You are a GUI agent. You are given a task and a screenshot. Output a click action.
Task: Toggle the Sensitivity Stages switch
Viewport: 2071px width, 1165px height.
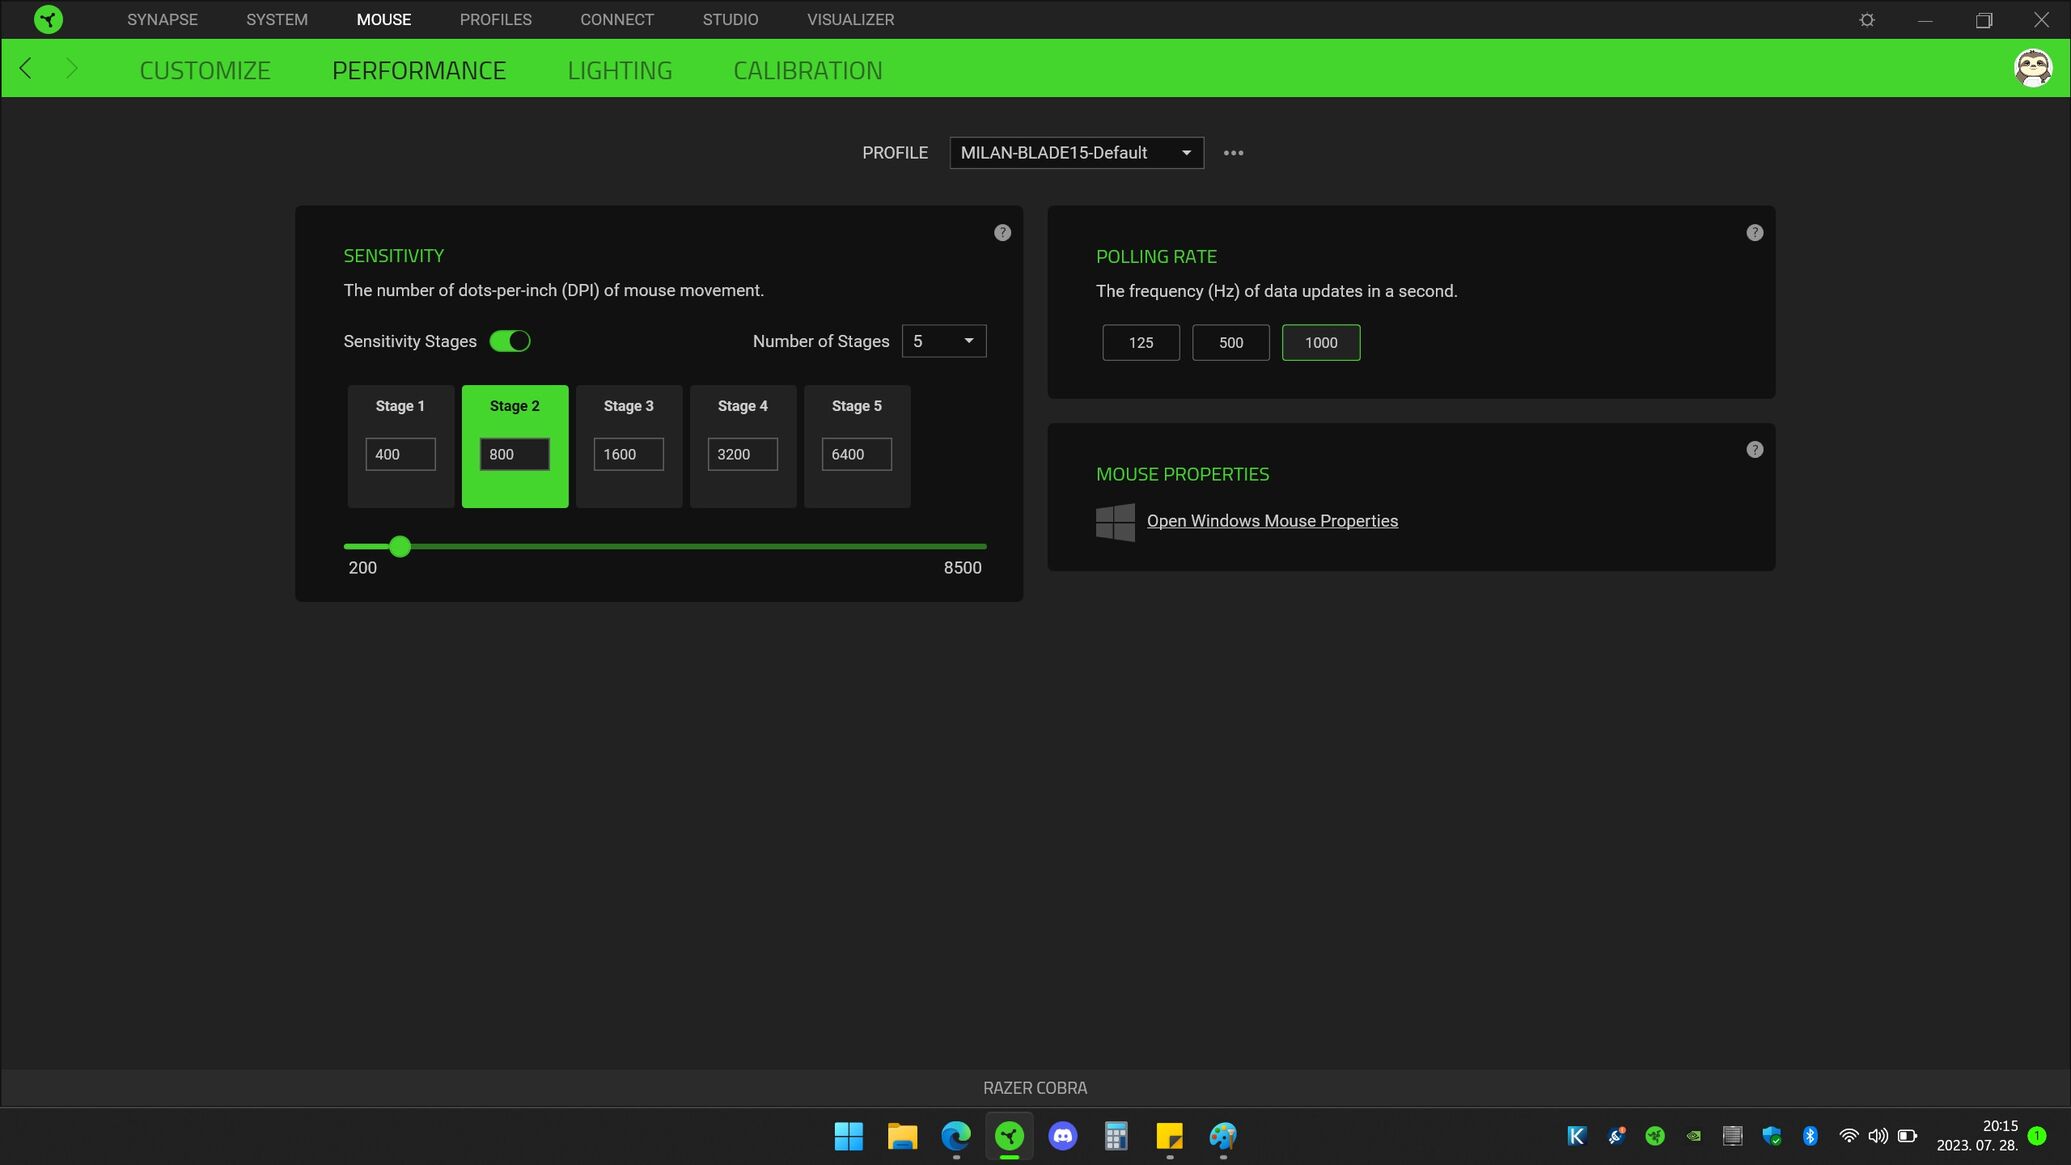(x=510, y=341)
